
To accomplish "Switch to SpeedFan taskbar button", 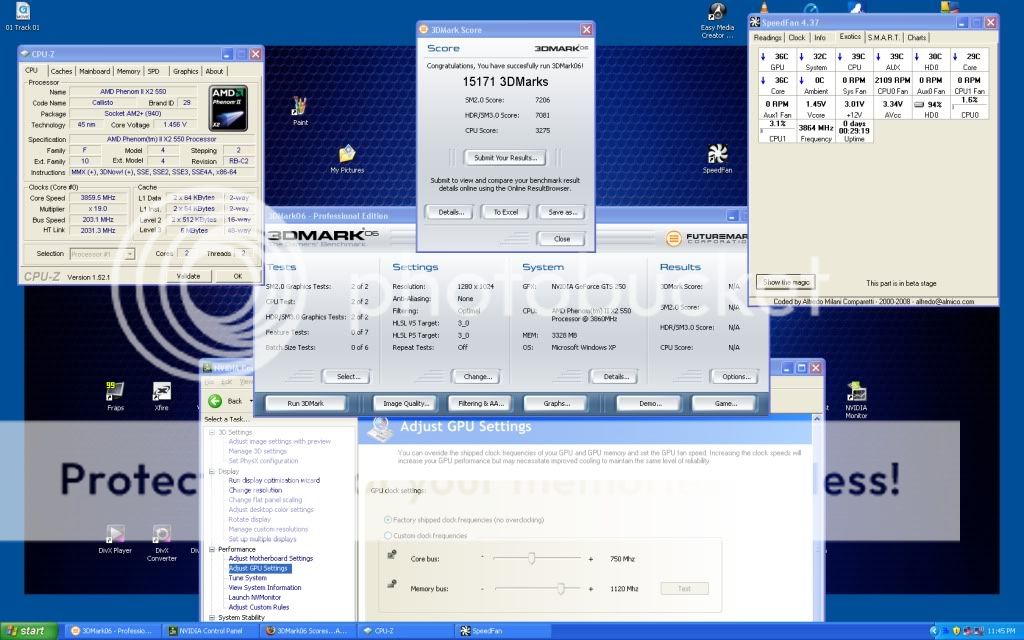I will pyautogui.click(x=502, y=631).
